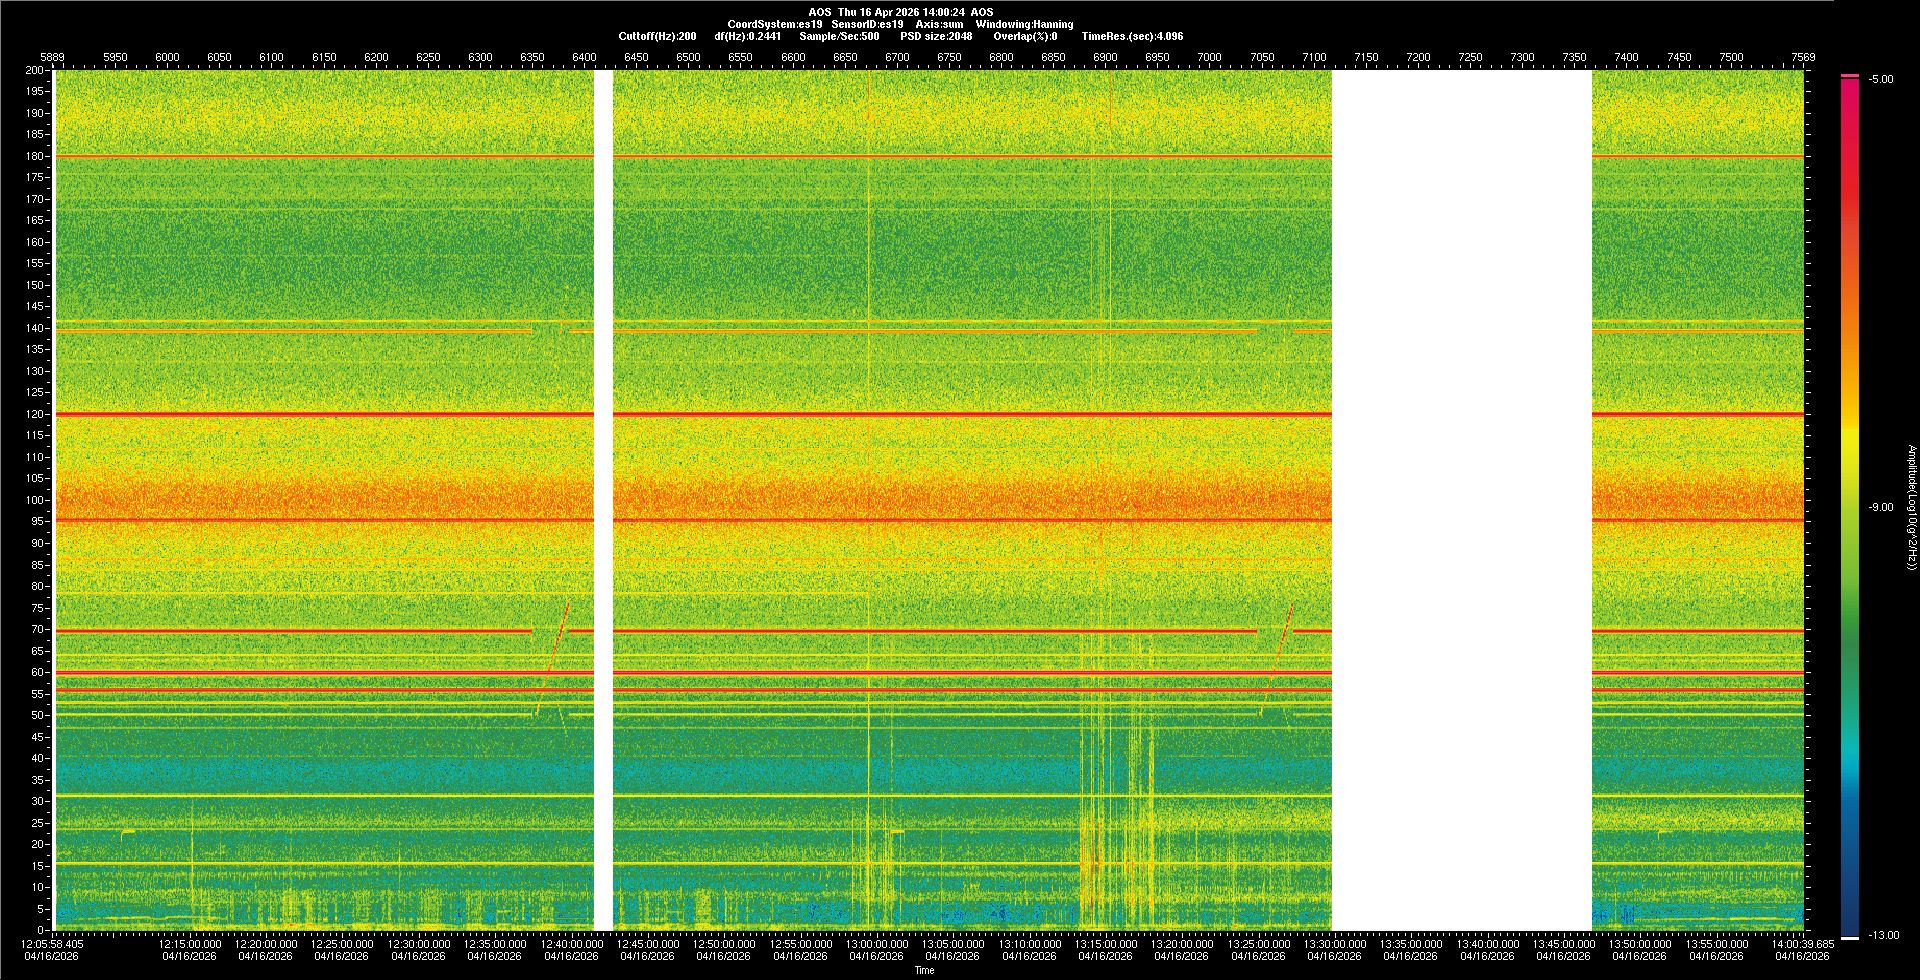Click the 120 Hz frequency axis label
The width and height of the screenshot is (1920, 980).
point(34,414)
